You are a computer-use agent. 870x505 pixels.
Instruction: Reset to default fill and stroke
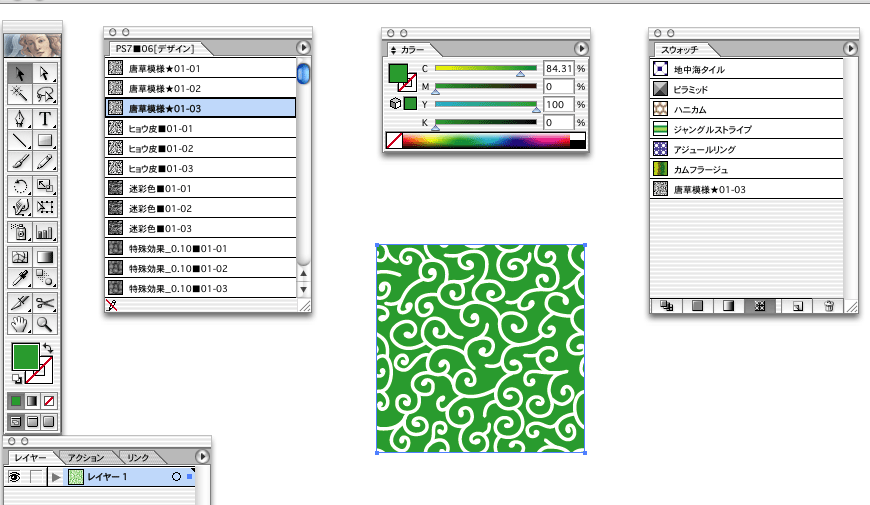17,379
